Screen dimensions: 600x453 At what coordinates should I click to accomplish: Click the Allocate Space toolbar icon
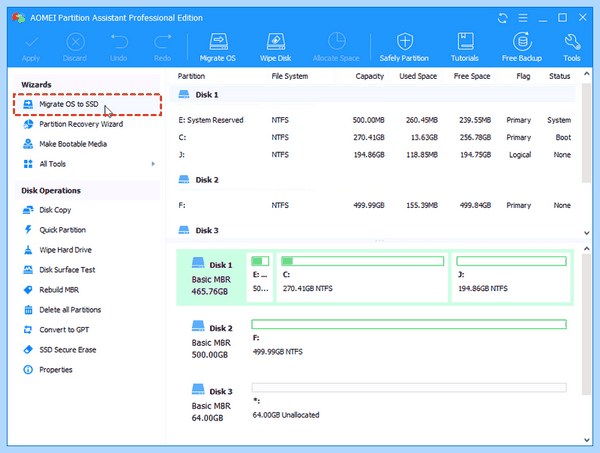point(336,42)
